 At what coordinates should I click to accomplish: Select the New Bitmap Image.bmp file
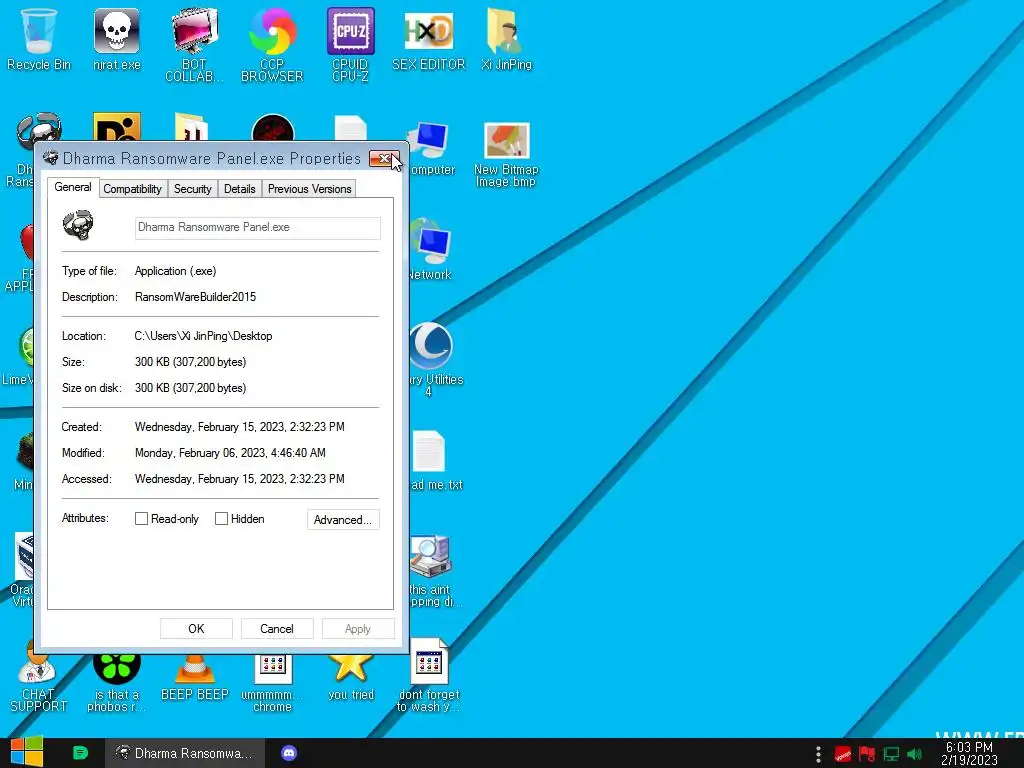[x=506, y=155]
